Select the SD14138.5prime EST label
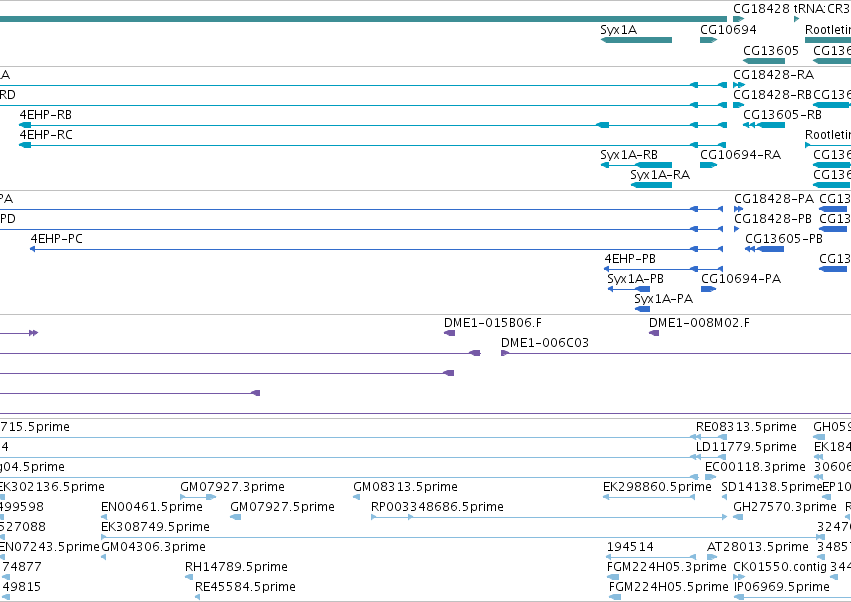851x602 pixels. point(772,487)
